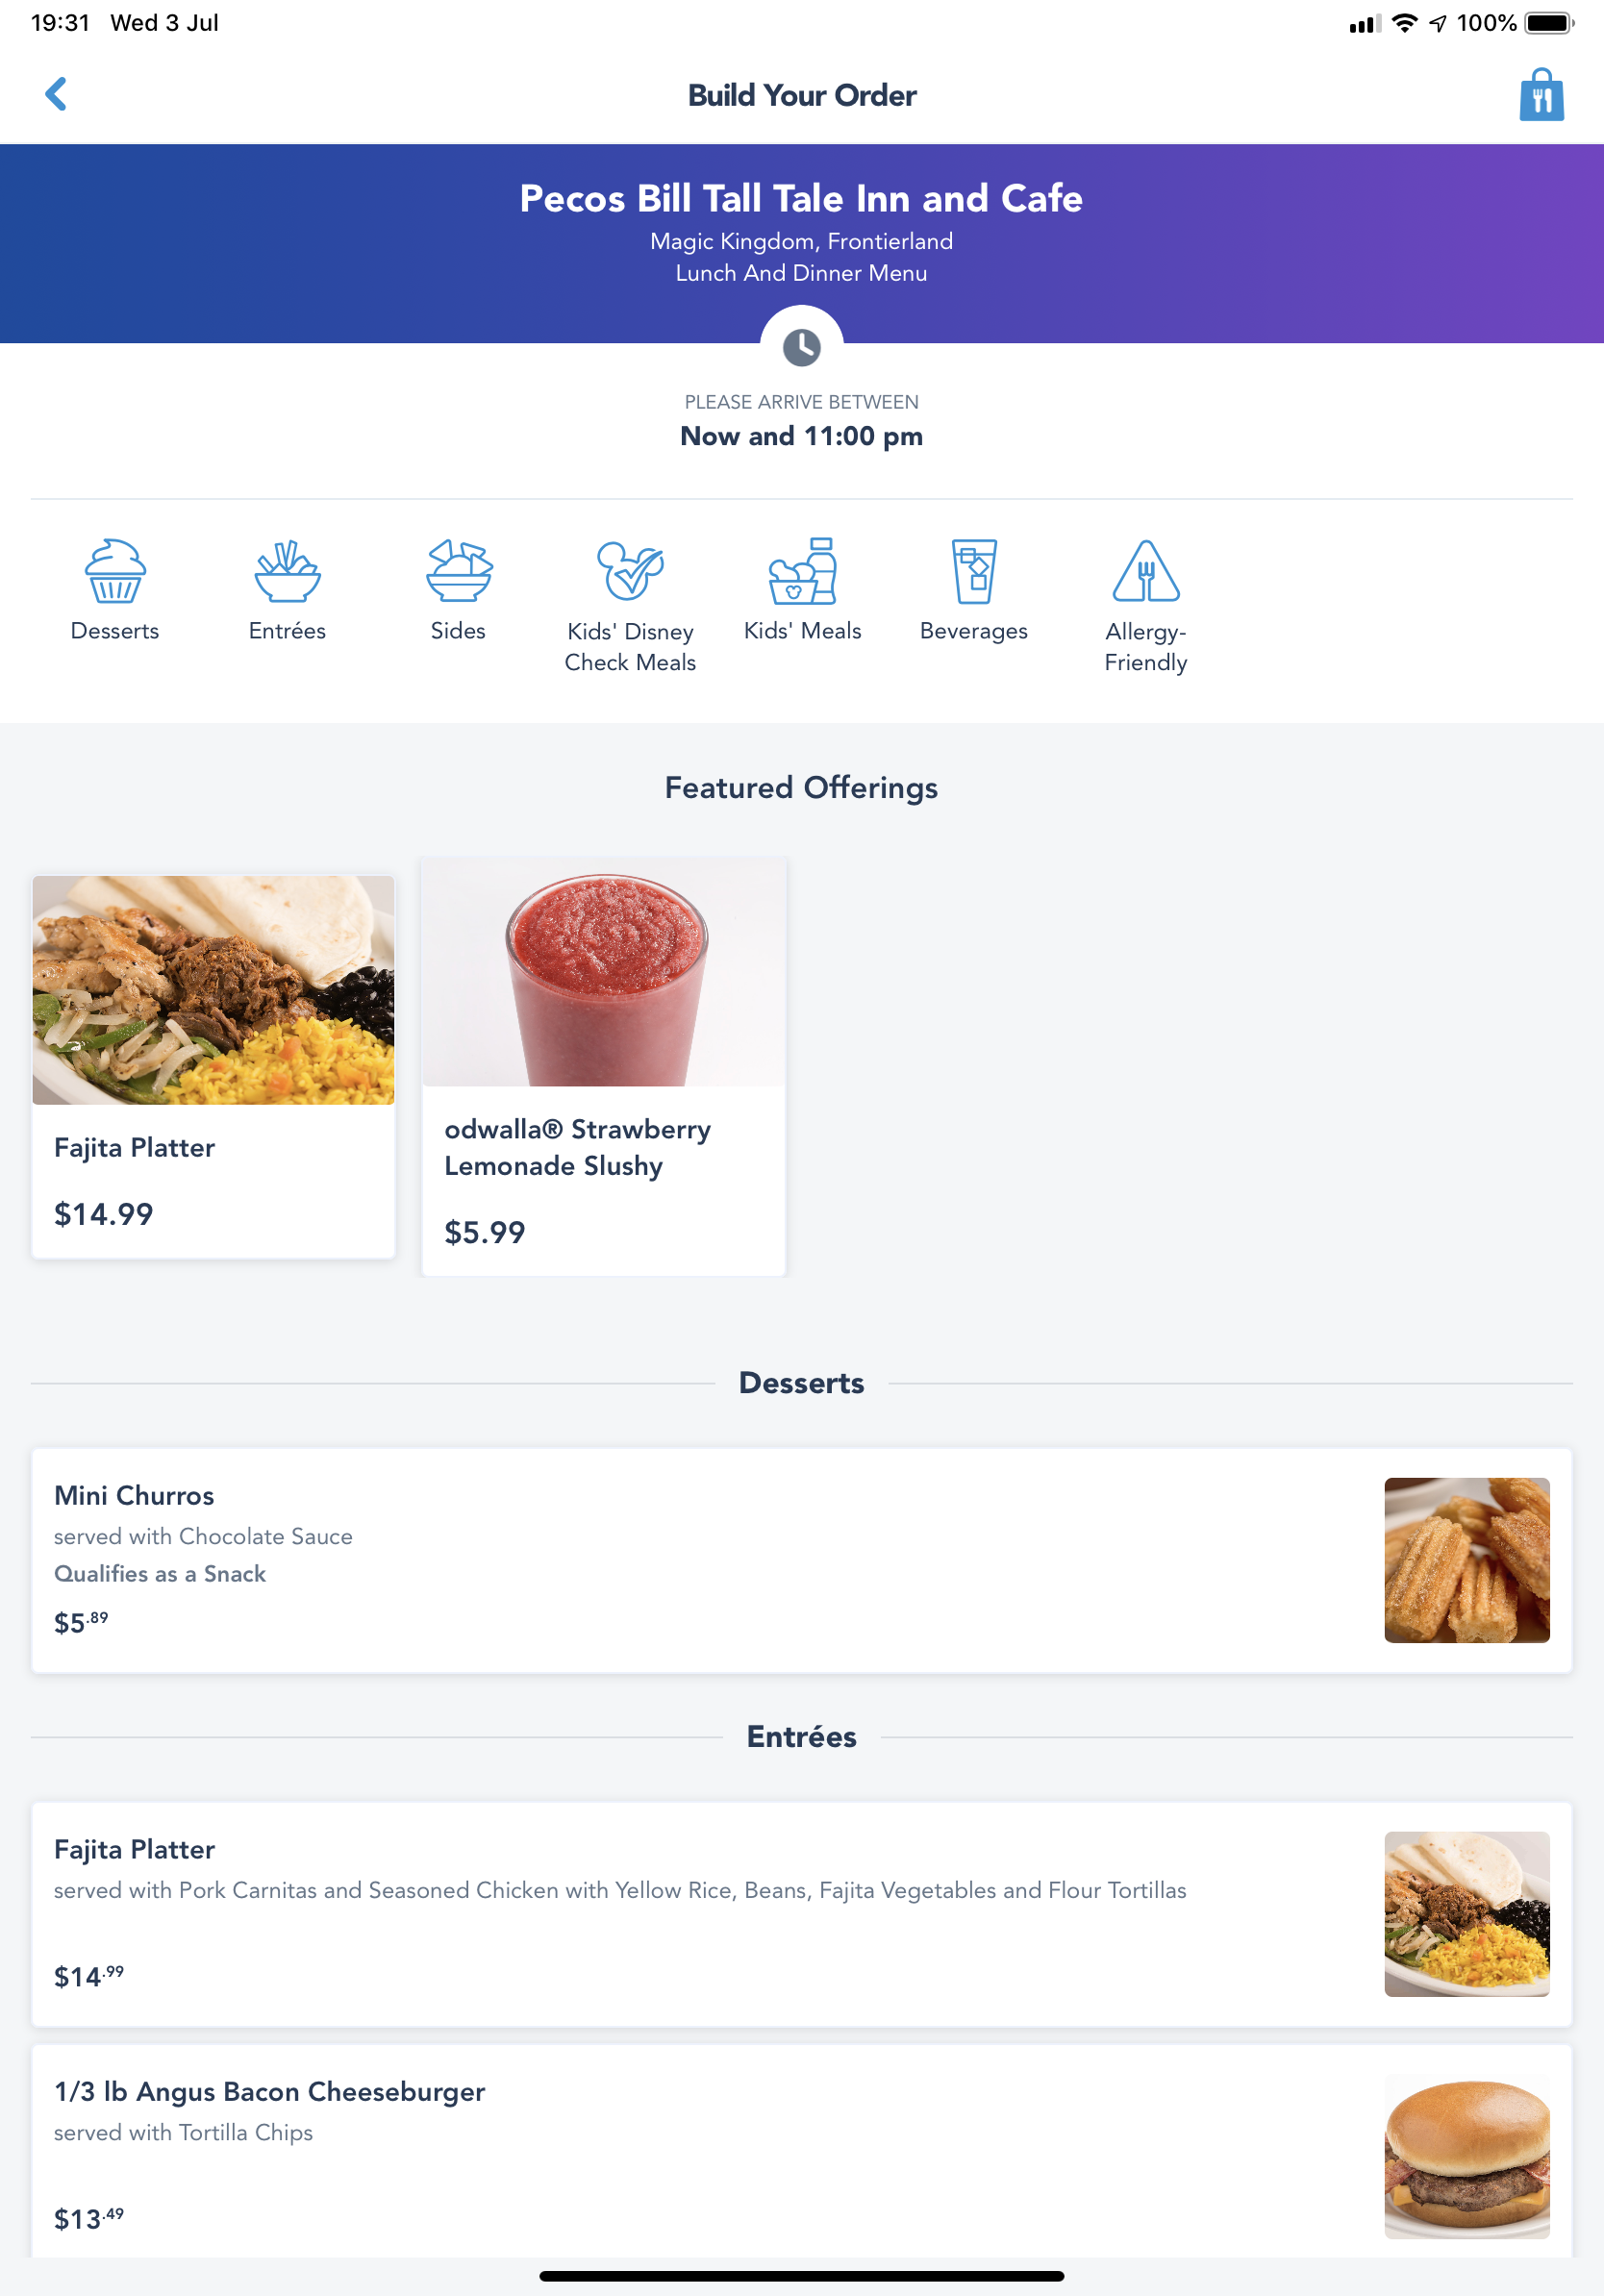The width and height of the screenshot is (1604, 2296).
Task: Select the Entrées bowl category icon
Action: pos(287,590)
